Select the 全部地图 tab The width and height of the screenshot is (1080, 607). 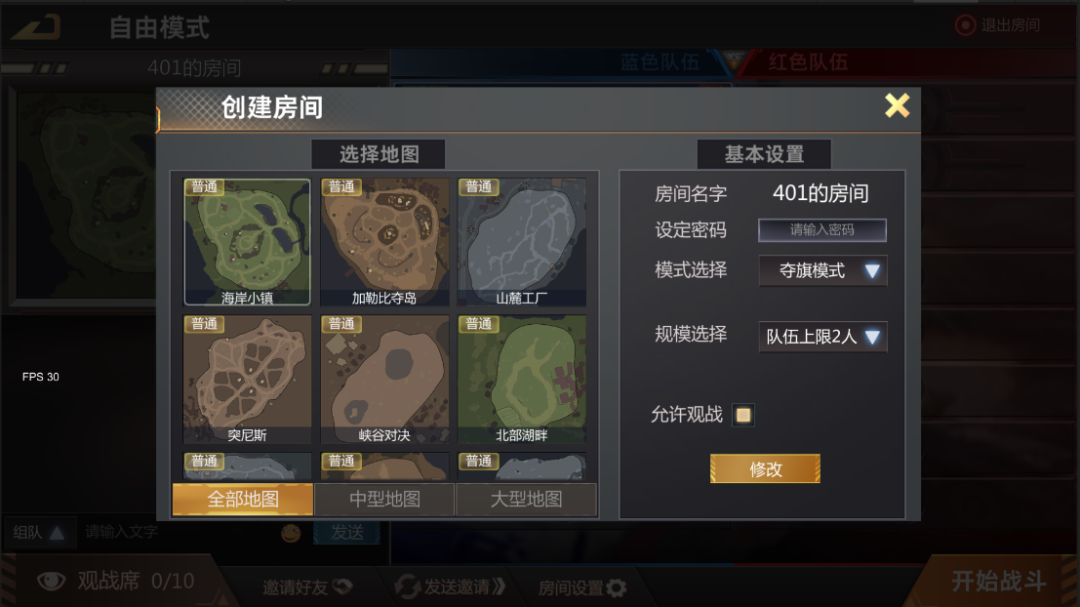[x=242, y=499]
